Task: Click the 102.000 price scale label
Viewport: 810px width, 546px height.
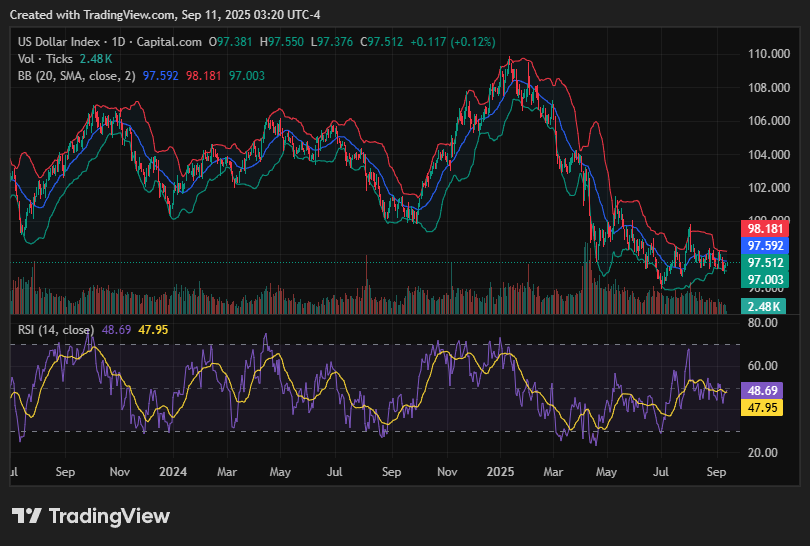Action: coord(769,188)
